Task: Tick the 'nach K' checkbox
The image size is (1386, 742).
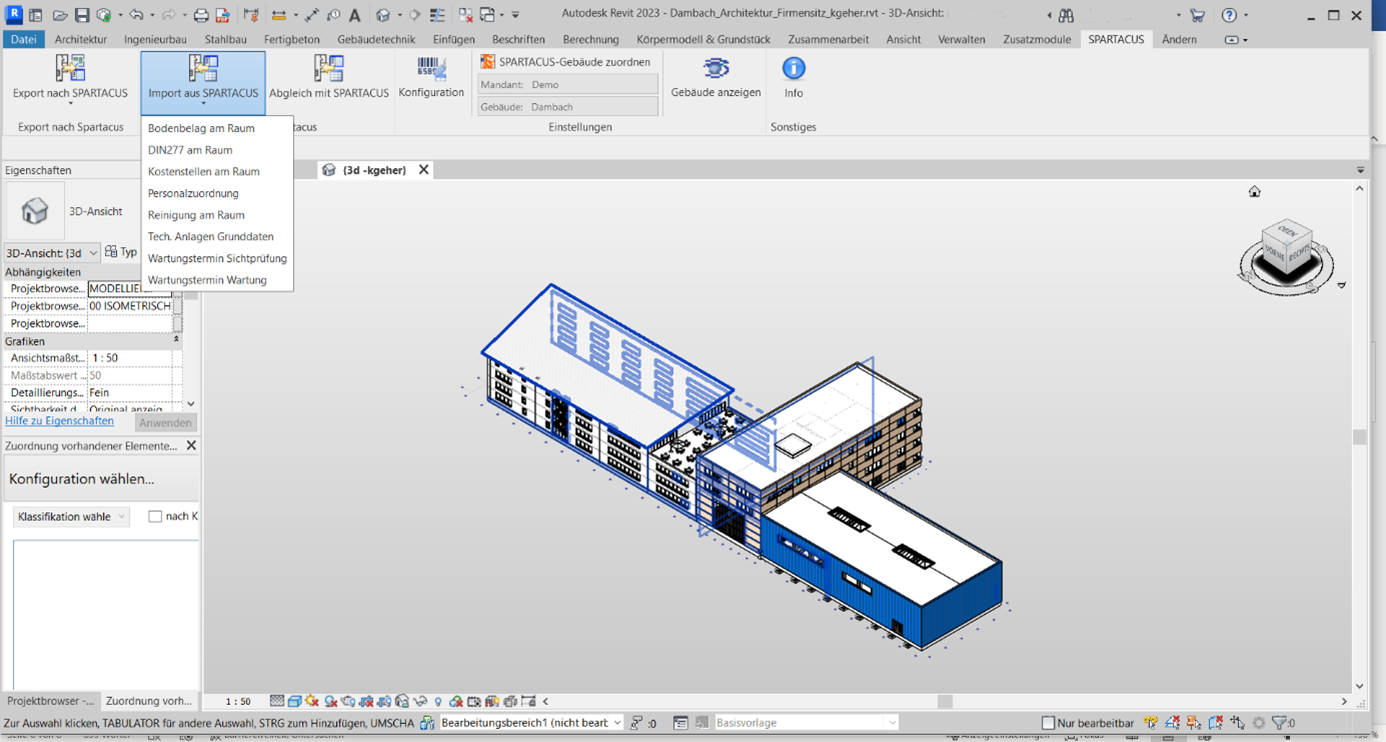Action: click(155, 516)
